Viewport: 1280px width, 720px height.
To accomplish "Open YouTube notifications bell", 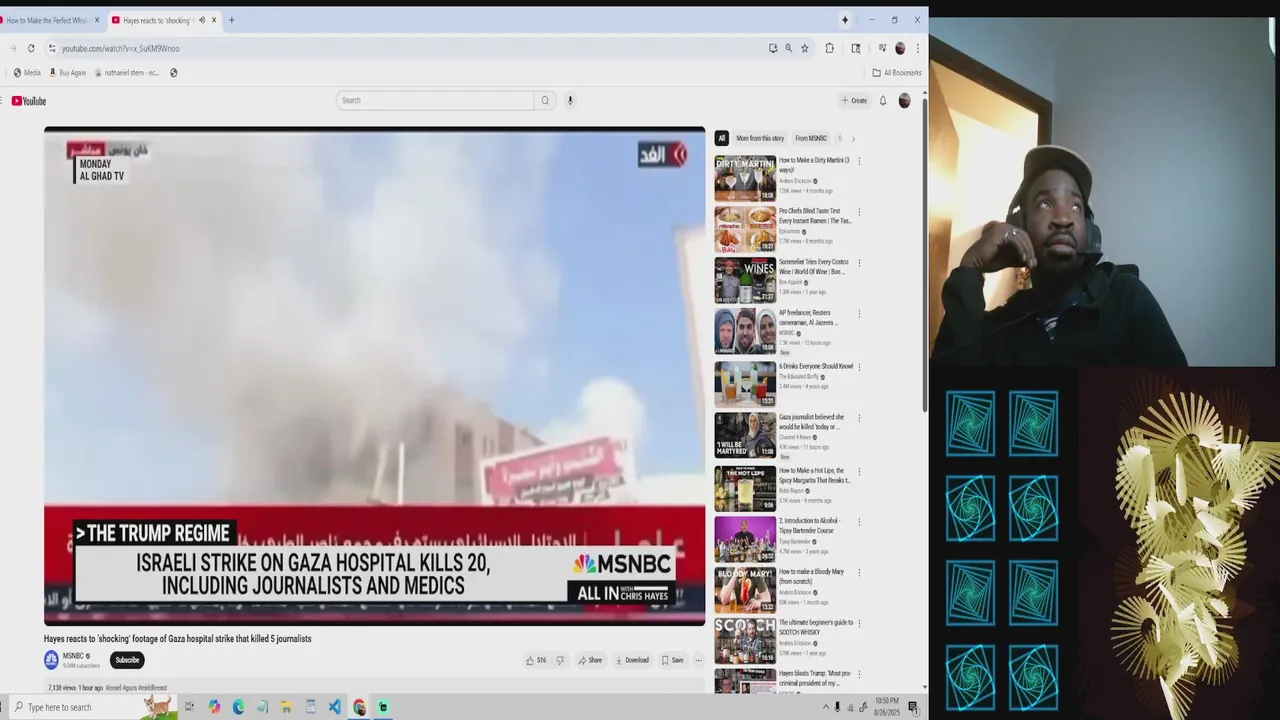I will (883, 100).
